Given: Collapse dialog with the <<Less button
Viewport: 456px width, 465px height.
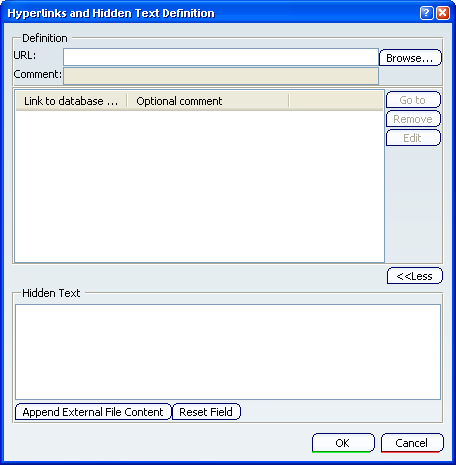Looking at the screenshot, I should (415, 276).
